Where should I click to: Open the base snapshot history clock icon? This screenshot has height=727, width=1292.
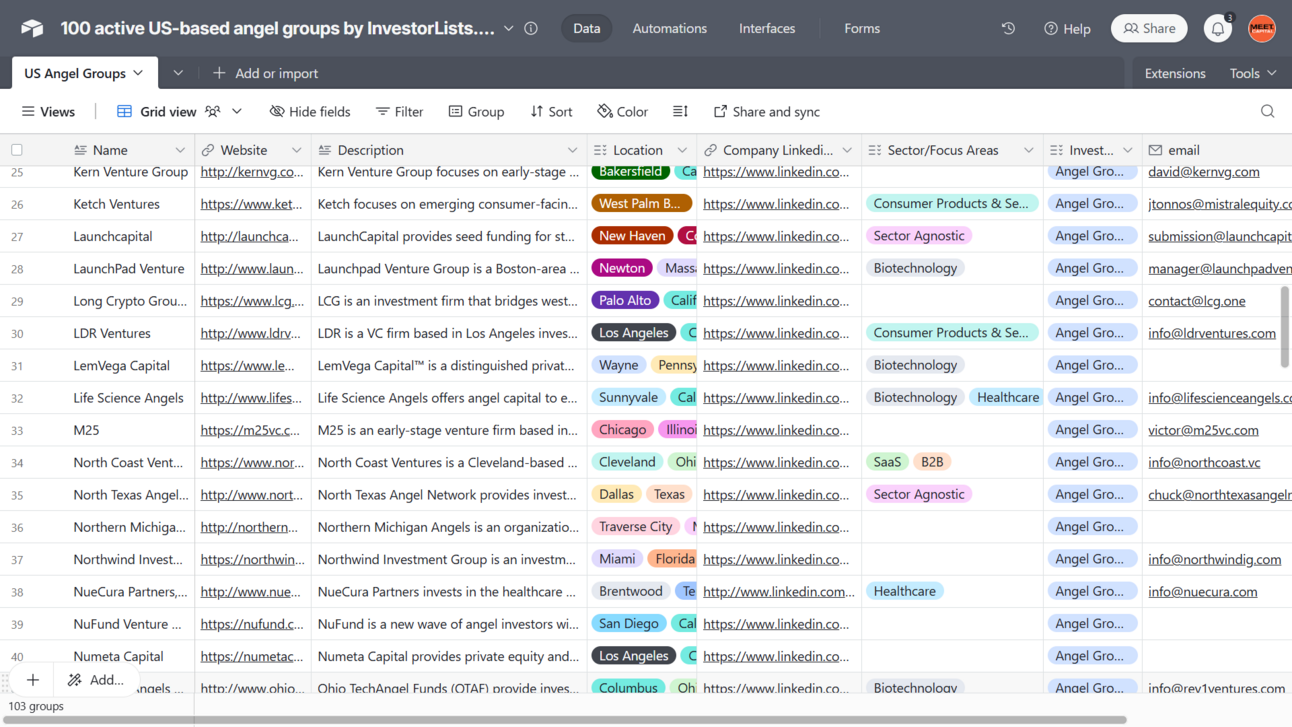(1008, 28)
